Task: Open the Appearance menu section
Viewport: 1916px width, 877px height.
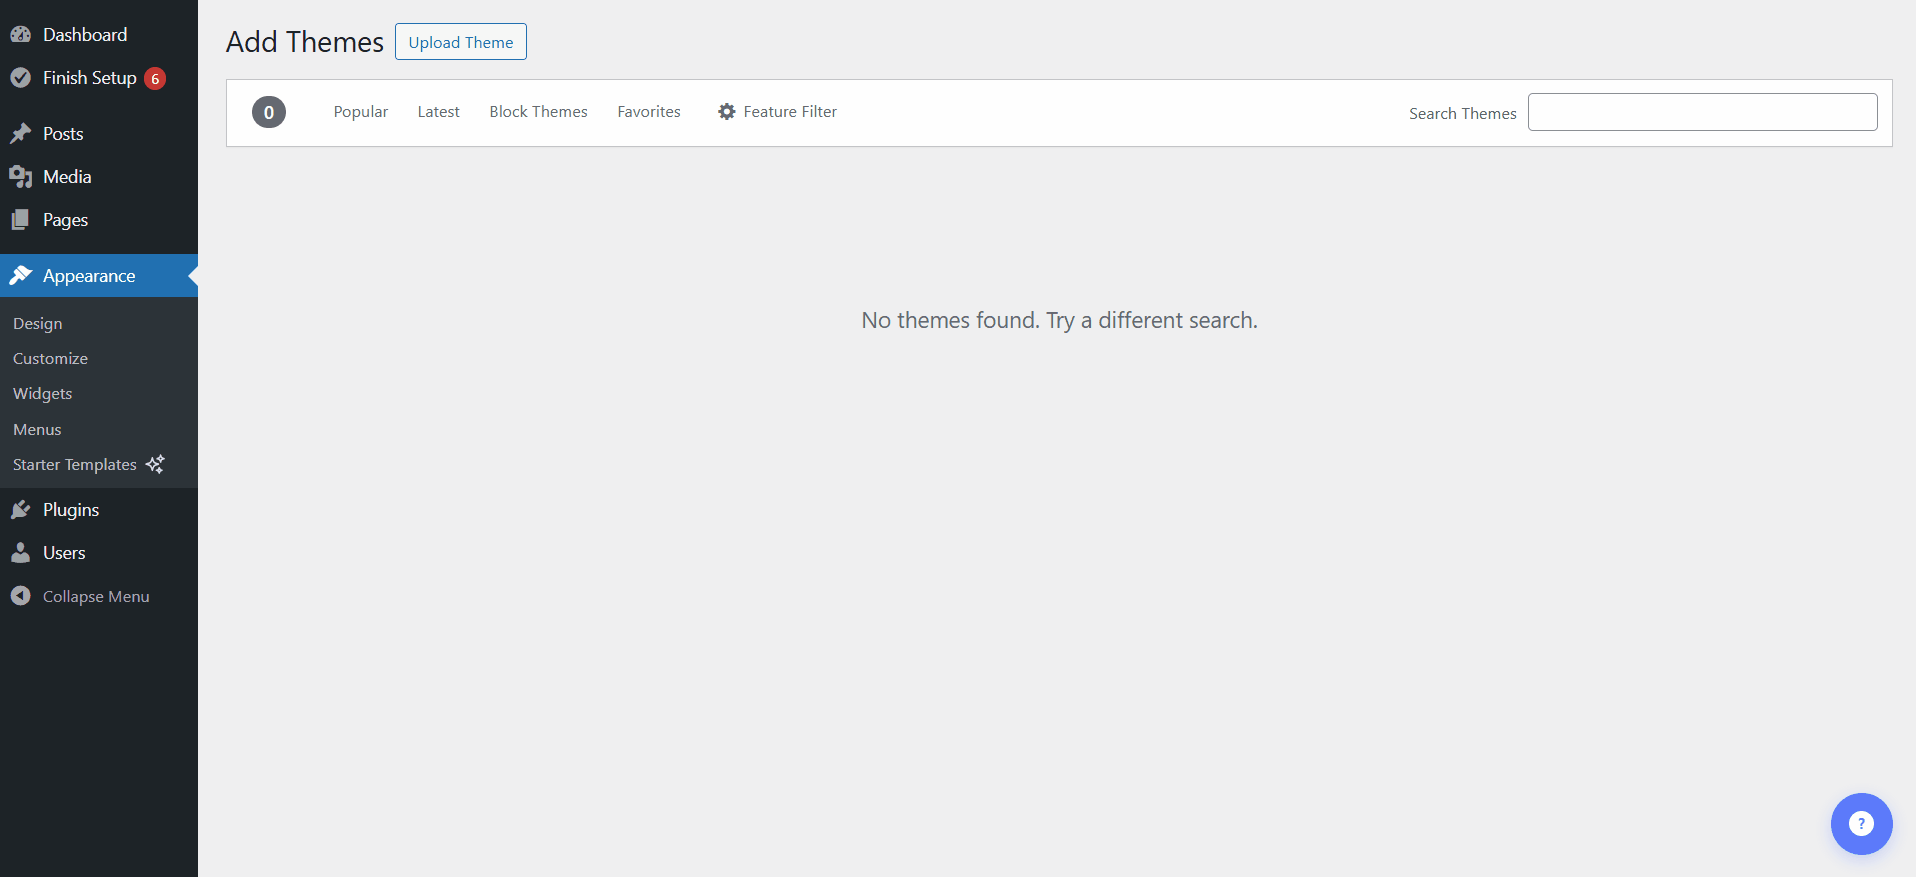Action: pyautogui.click(x=89, y=276)
